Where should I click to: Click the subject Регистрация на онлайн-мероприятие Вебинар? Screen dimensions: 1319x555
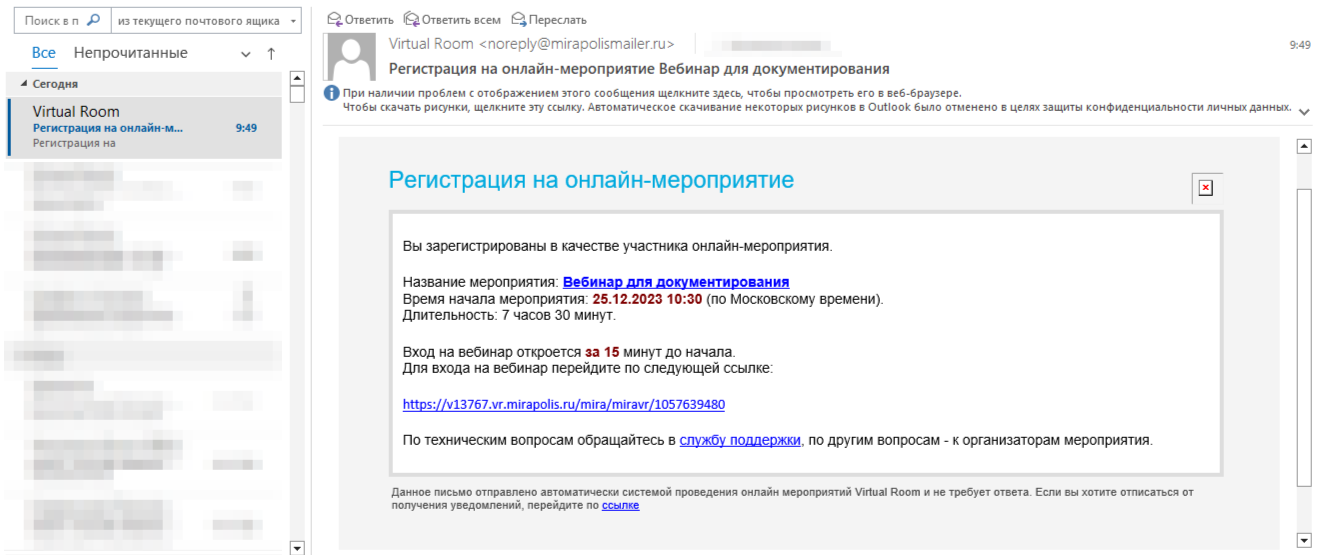point(639,69)
